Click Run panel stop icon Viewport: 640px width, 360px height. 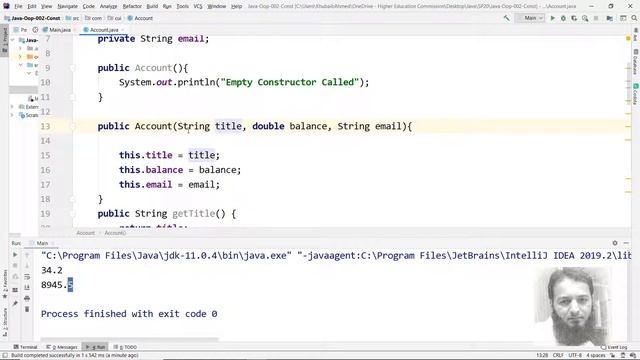[x=15, y=265]
